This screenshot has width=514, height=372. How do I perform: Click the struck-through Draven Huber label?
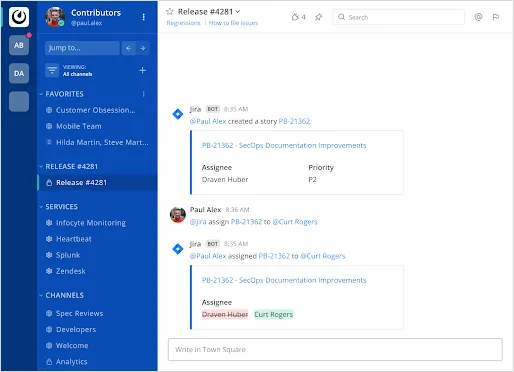pos(225,314)
